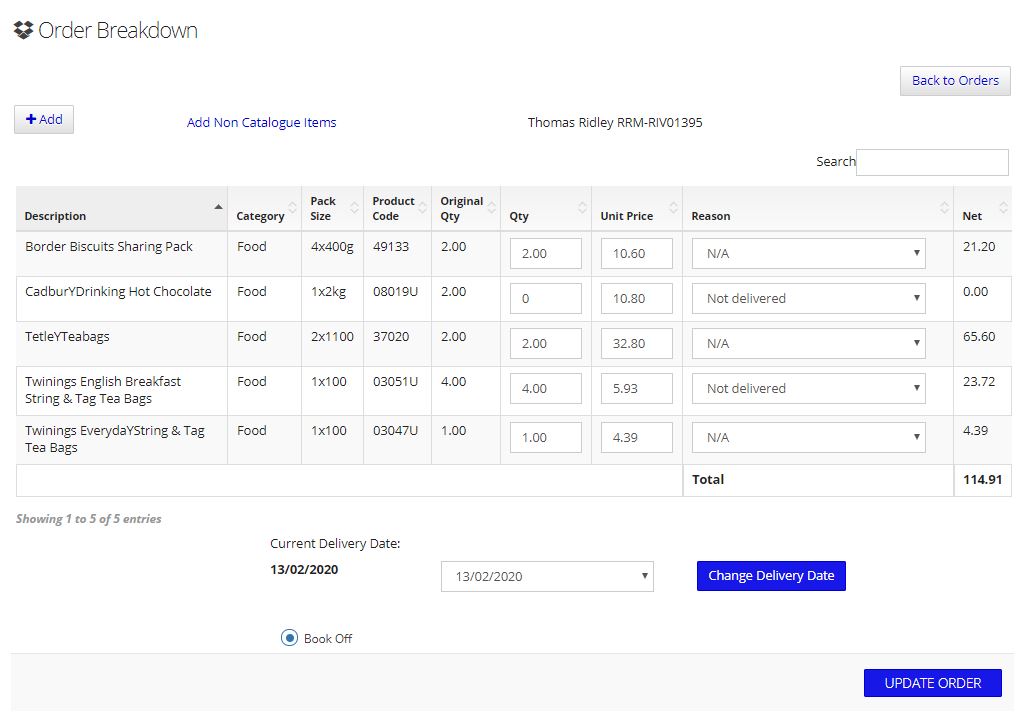The height and width of the screenshot is (723, 1024).
Task: Open Reason dropdown for Twinings English Breakfast
Action: pyautogui.click(x=808, y=389)
